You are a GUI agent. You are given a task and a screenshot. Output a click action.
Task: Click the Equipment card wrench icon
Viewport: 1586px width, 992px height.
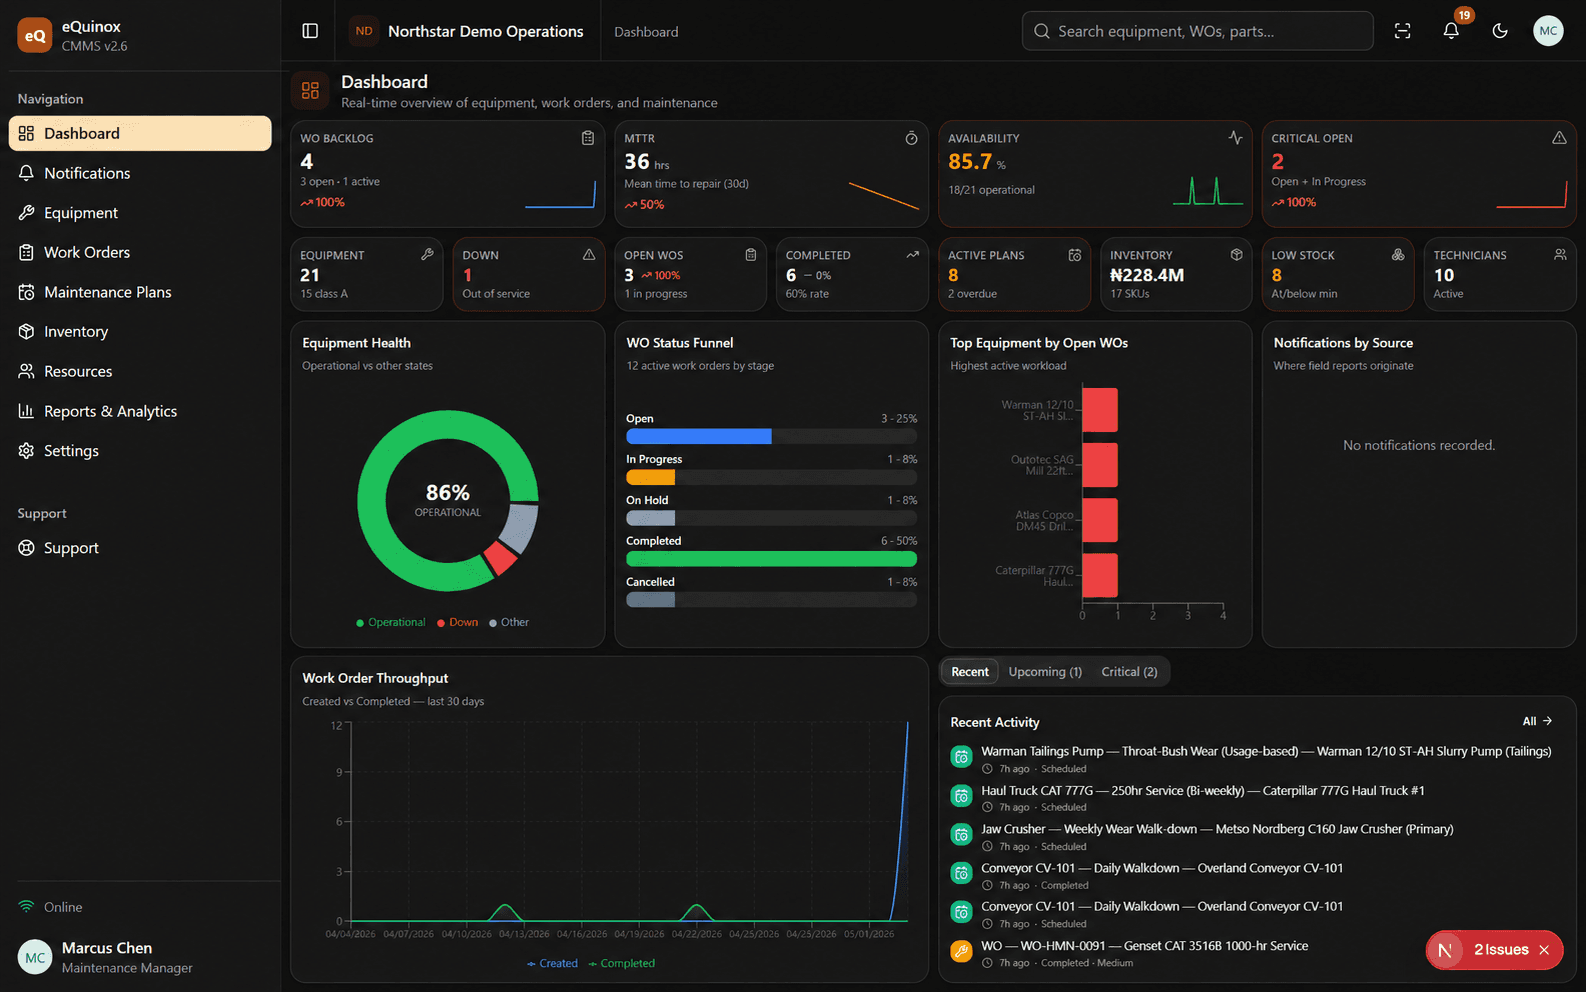coord(427,255)
